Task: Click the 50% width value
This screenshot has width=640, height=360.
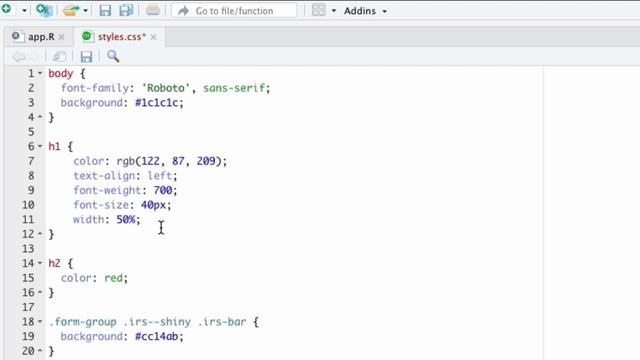Action: tap(126, 220)
